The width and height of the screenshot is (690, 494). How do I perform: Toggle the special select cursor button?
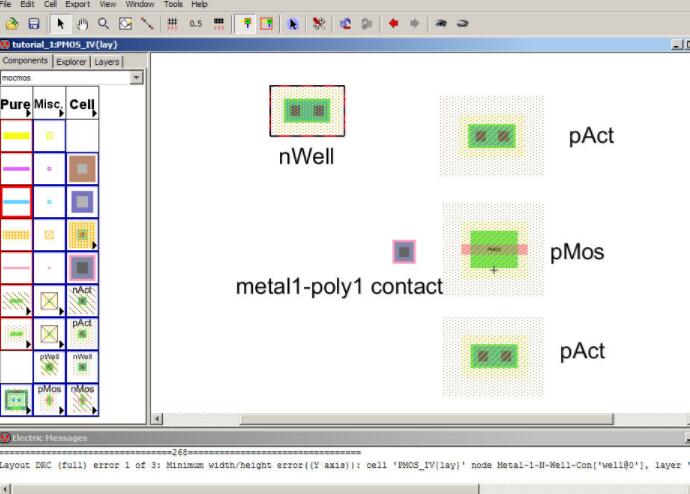293,23
